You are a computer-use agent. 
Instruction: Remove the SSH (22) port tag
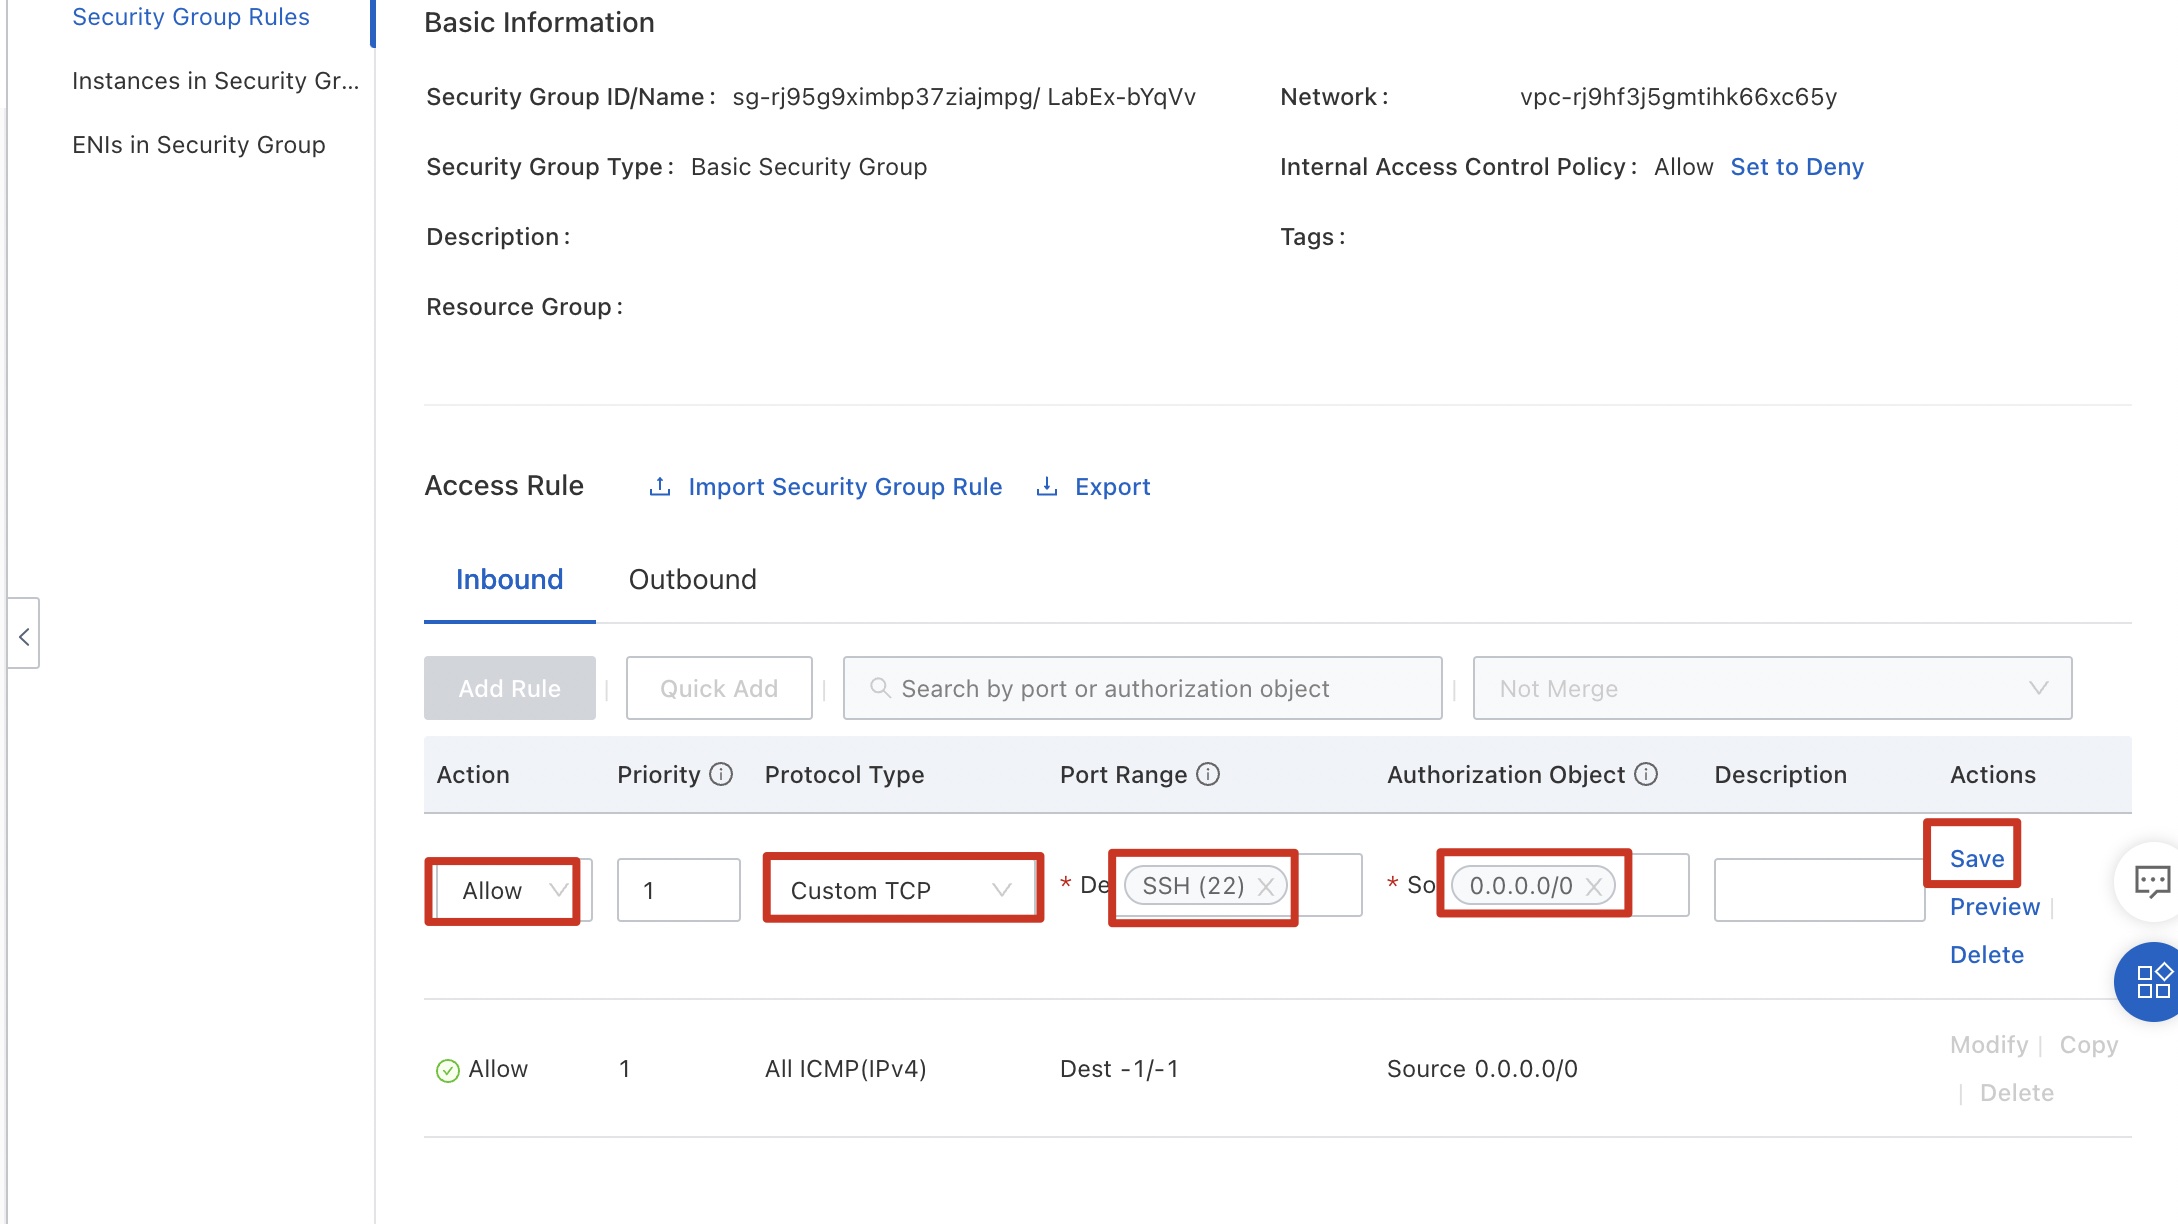[1266, 887]
